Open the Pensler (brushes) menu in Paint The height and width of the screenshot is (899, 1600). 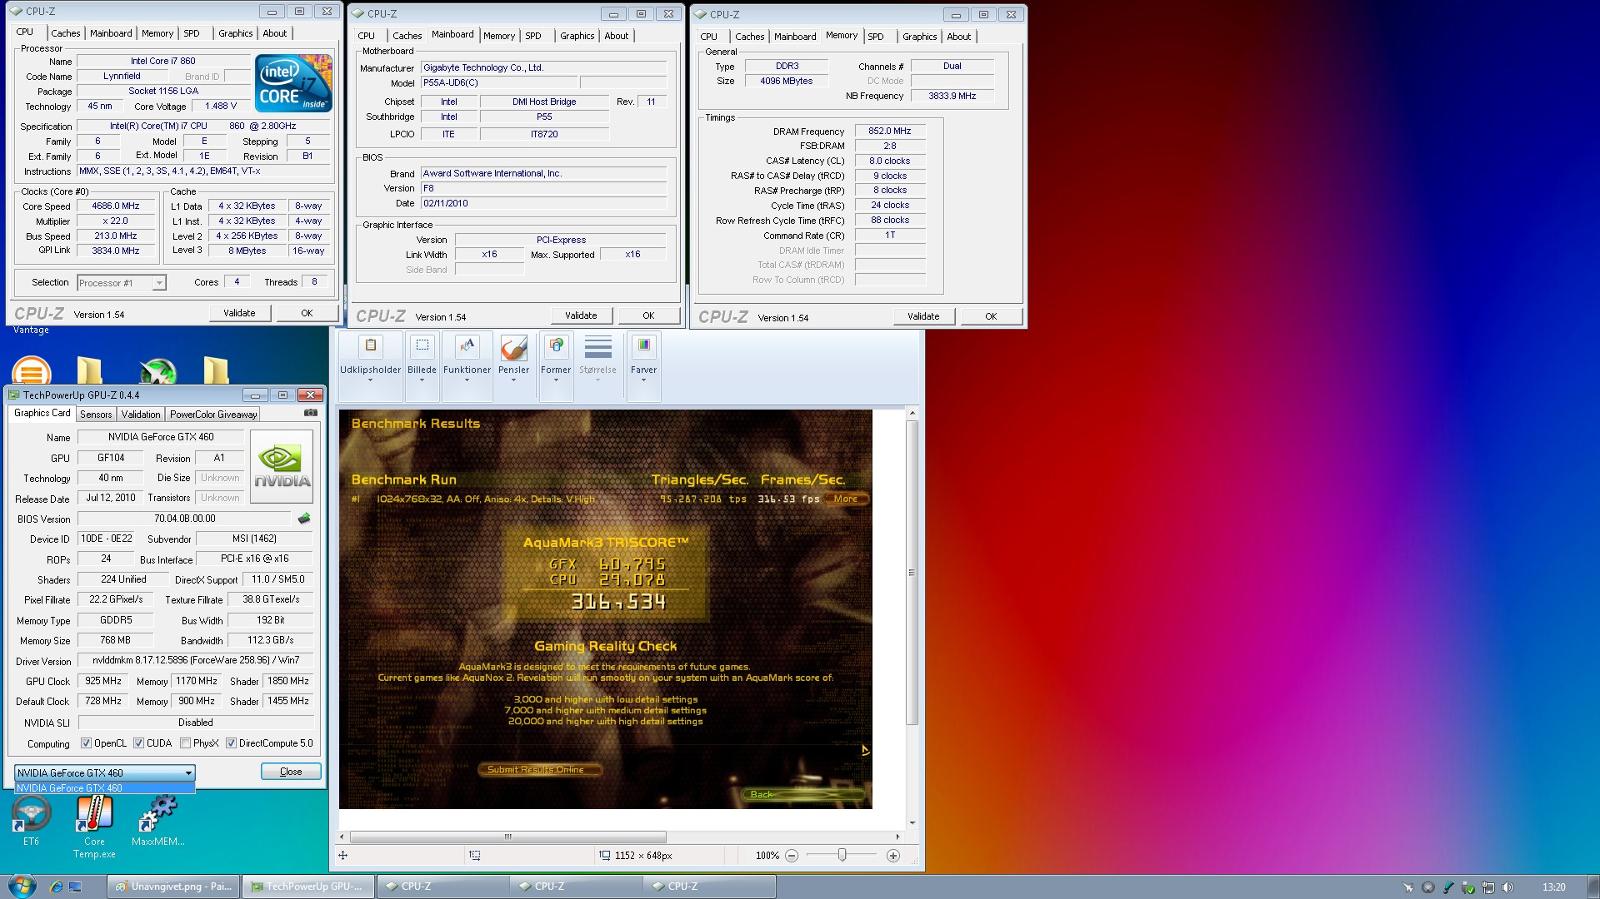[514, 358]
